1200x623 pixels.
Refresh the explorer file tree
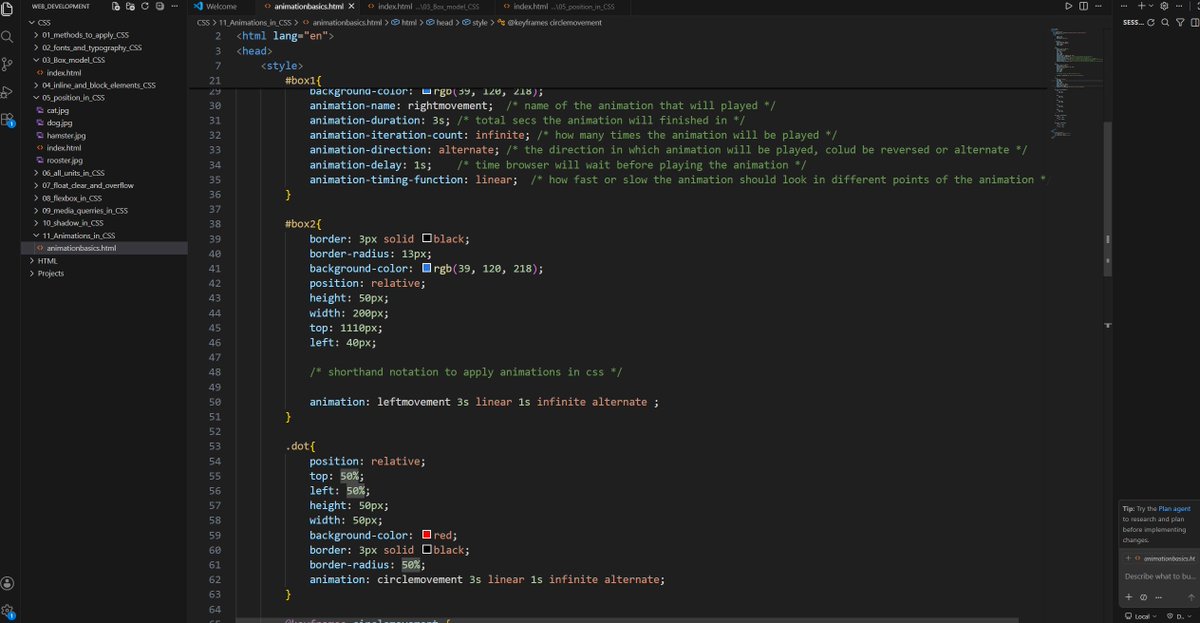(145, 6)
